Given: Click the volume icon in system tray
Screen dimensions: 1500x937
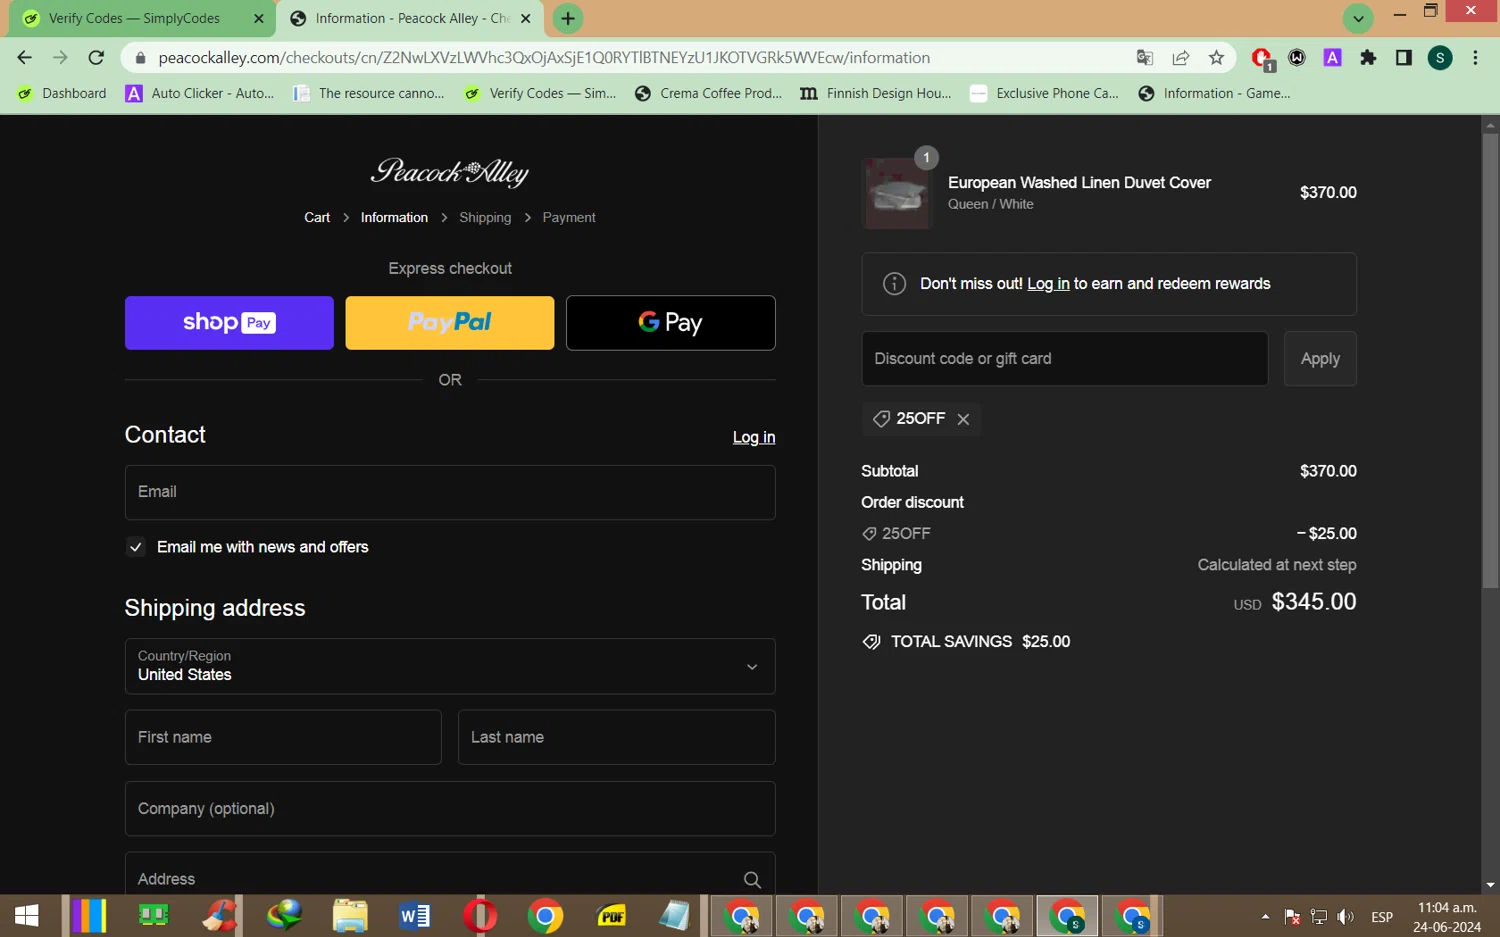Looking at the screenshot, I should click(x=1346, y=916).
